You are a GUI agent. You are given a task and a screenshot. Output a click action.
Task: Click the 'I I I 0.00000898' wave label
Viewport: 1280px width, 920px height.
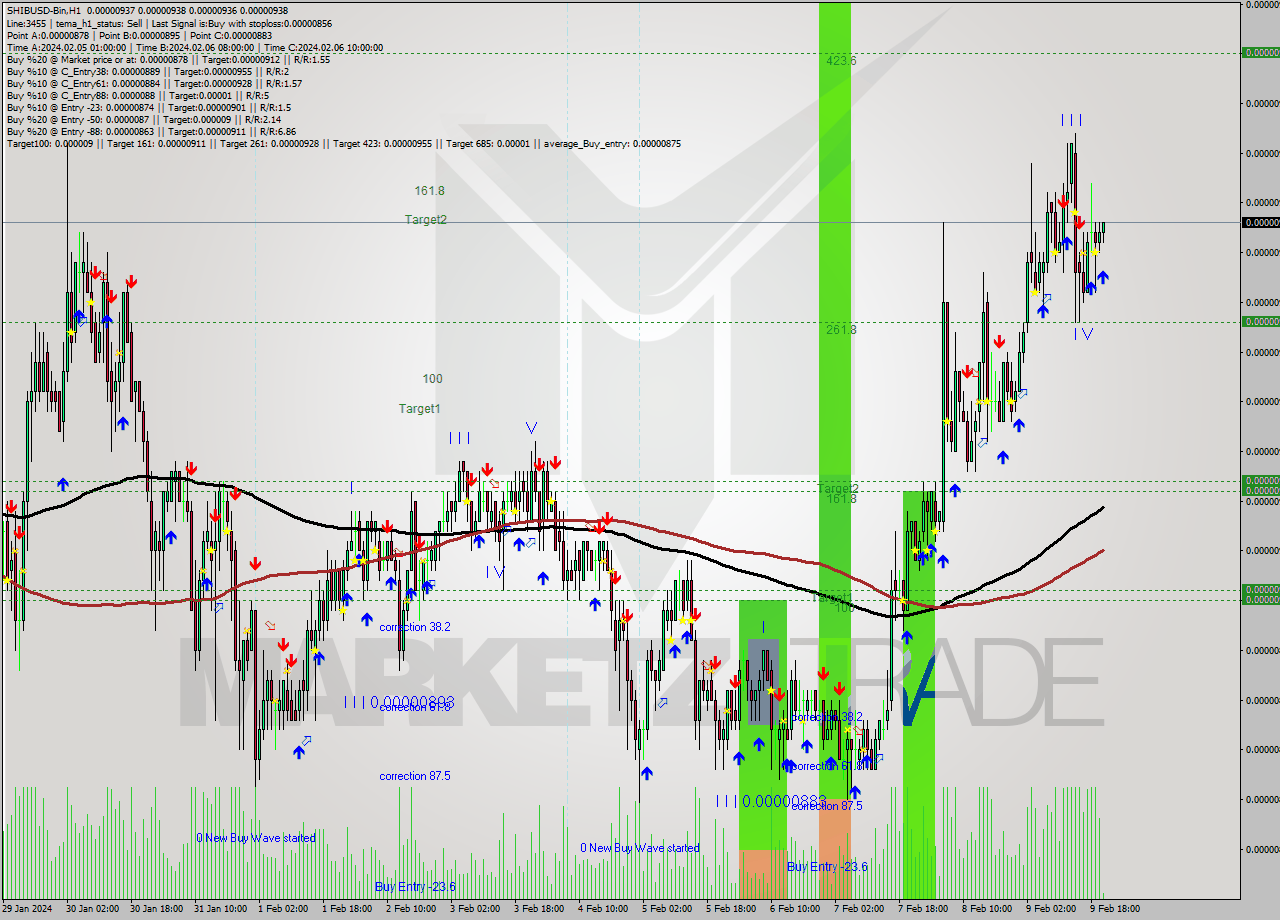point(399,702)
